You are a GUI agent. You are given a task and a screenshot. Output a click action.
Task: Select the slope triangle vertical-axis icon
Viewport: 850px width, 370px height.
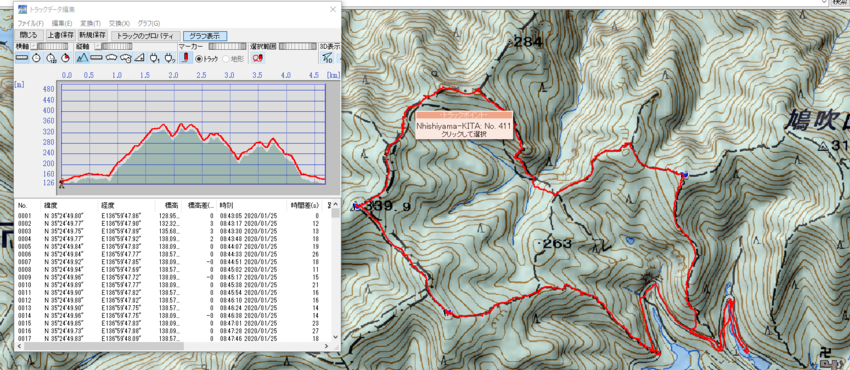coord(140,57)
